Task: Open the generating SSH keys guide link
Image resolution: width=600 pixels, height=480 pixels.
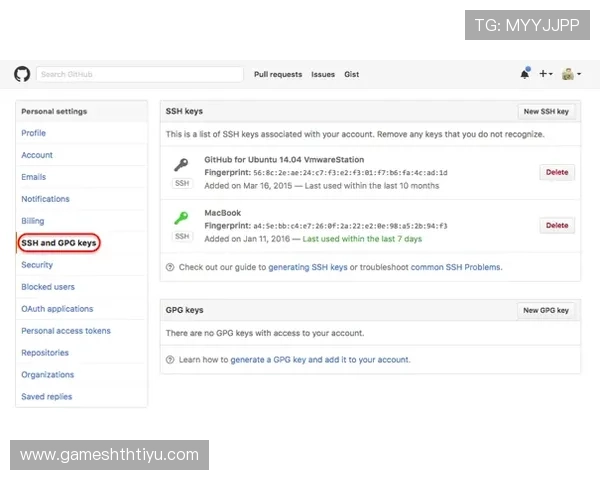Action: pos(308,268)
